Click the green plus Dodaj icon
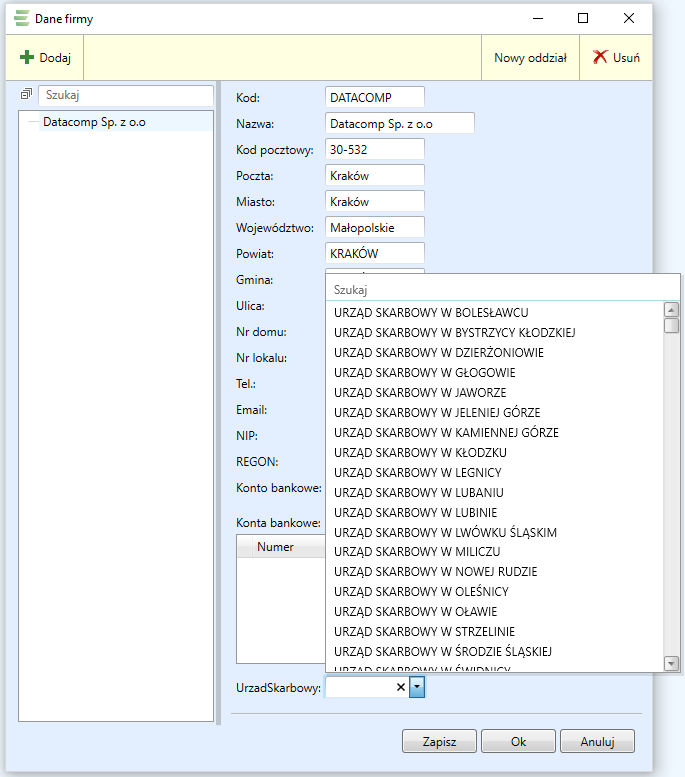 coord(27,58)
